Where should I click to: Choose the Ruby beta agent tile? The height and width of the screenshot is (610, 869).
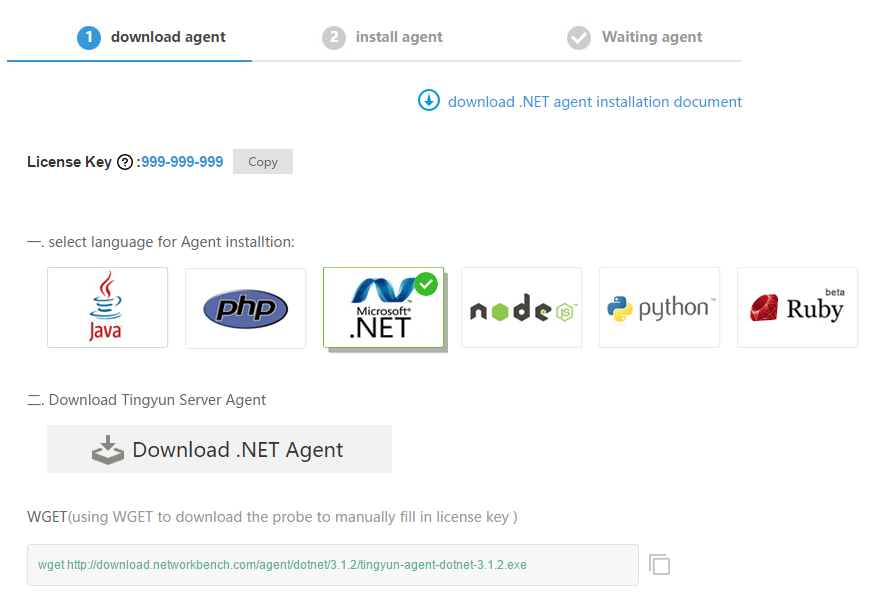[x=797, y=308]
